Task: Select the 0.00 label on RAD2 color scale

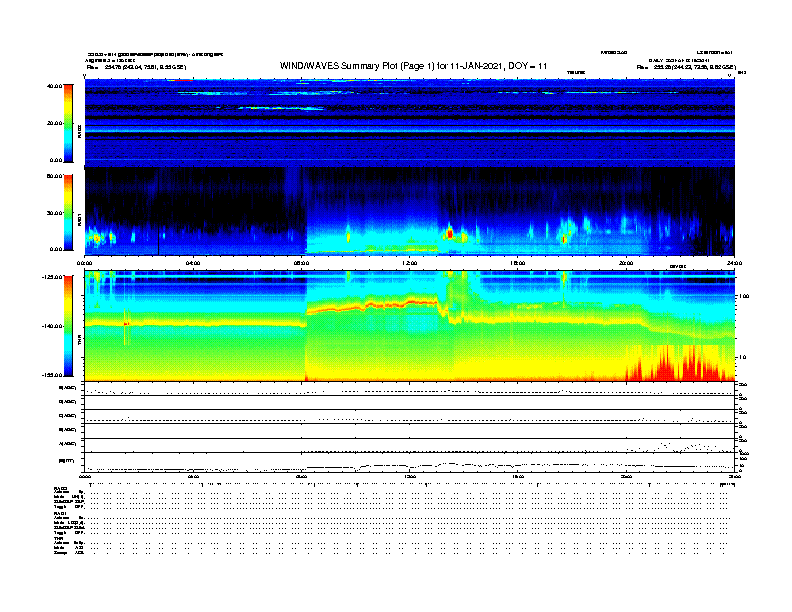Action: [x=56, y=160]
